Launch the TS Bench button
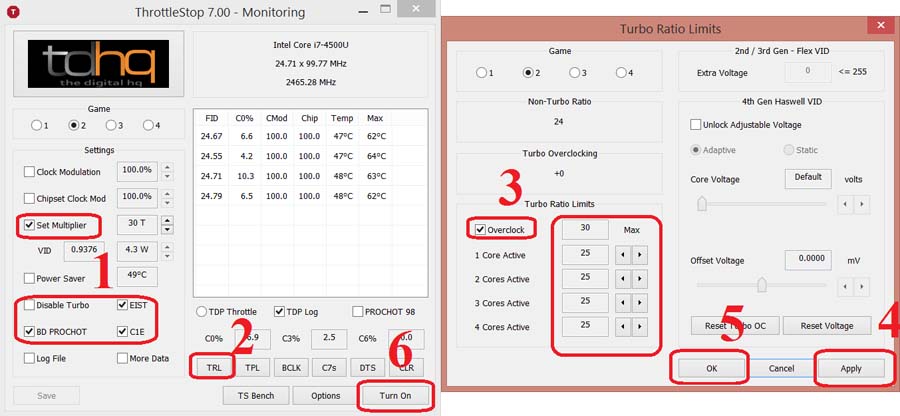 [256, 395]
